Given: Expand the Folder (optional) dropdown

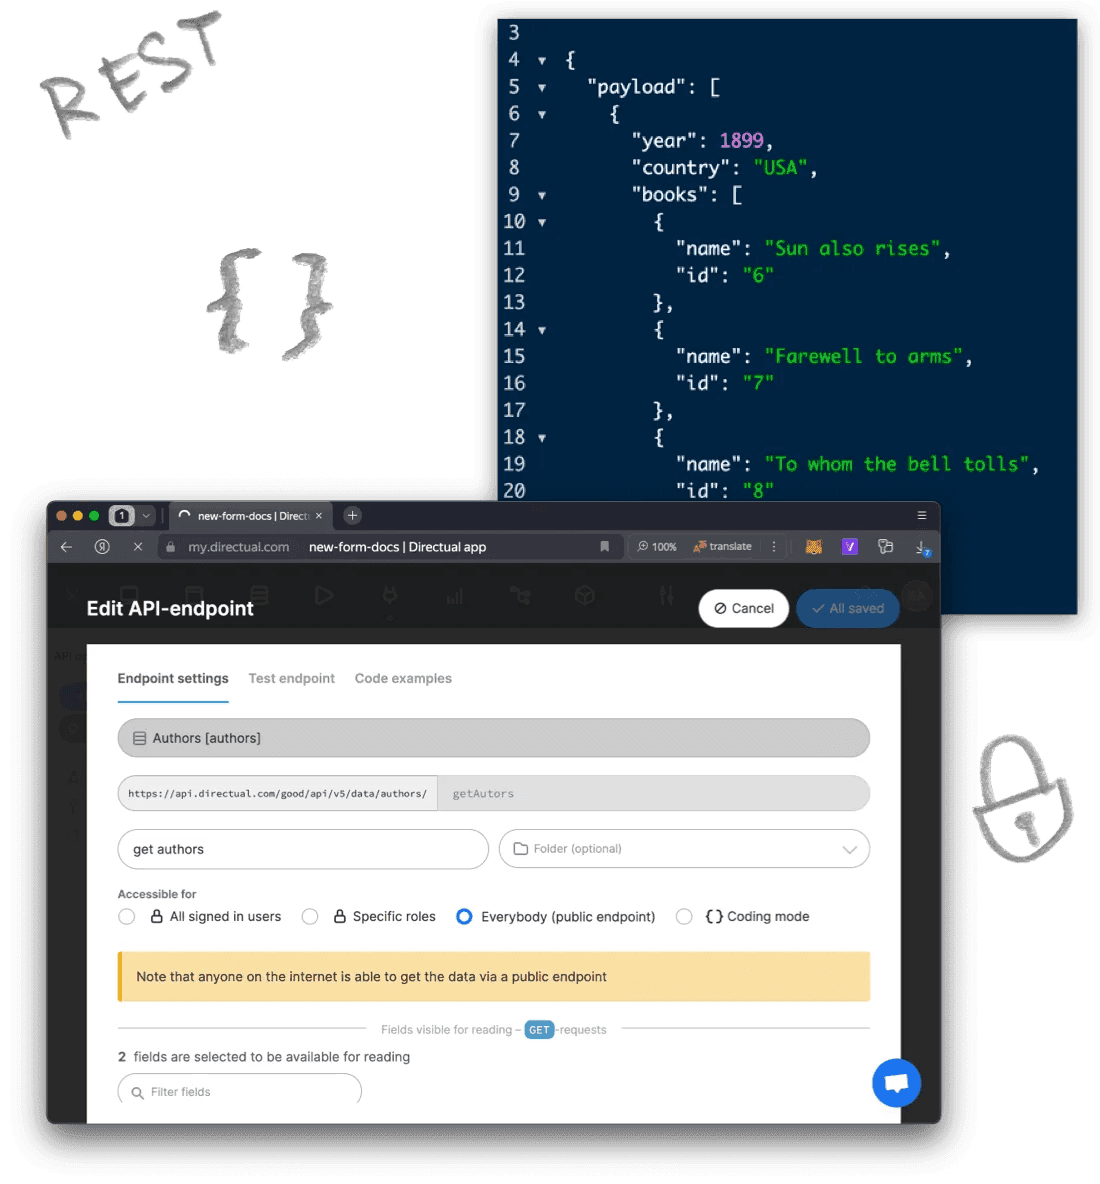Looking at the screenshot, I should click(x=852, y=849).
